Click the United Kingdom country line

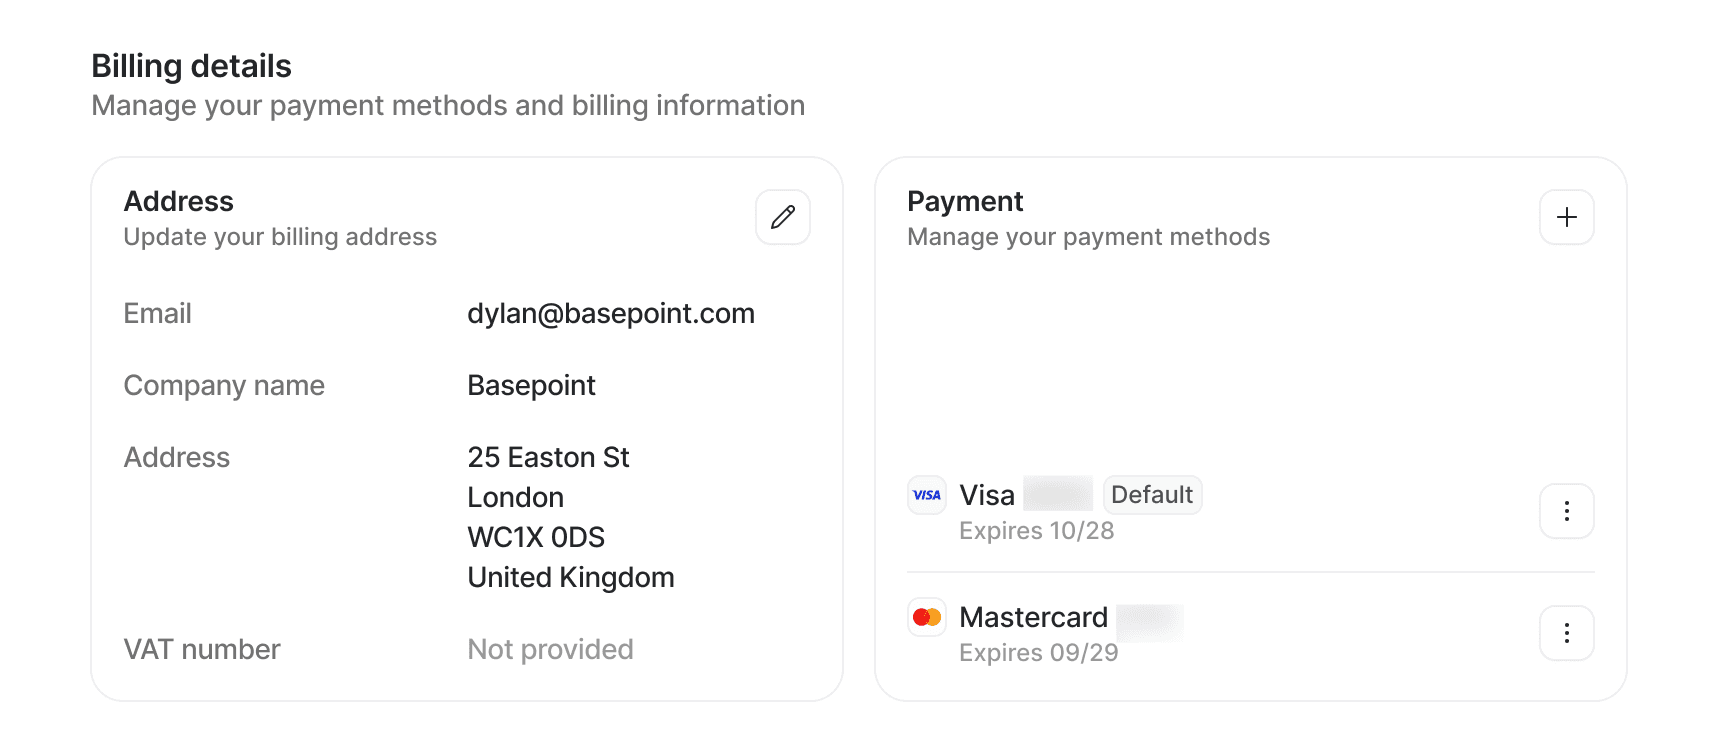[570, 578]
